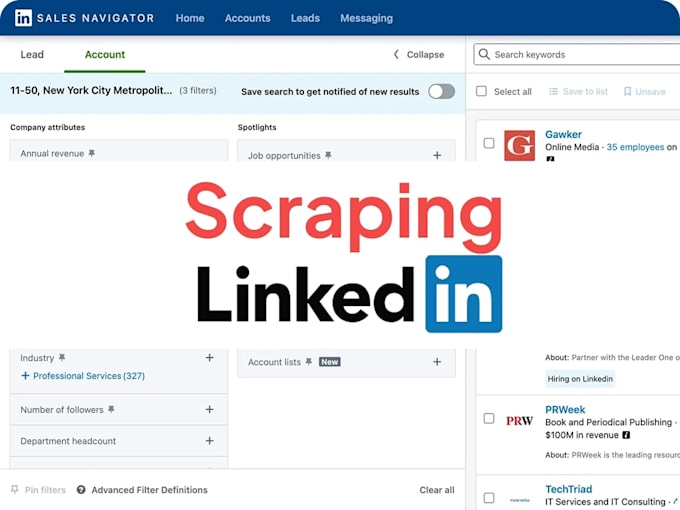Click the Pin filters pin icon

15,490
